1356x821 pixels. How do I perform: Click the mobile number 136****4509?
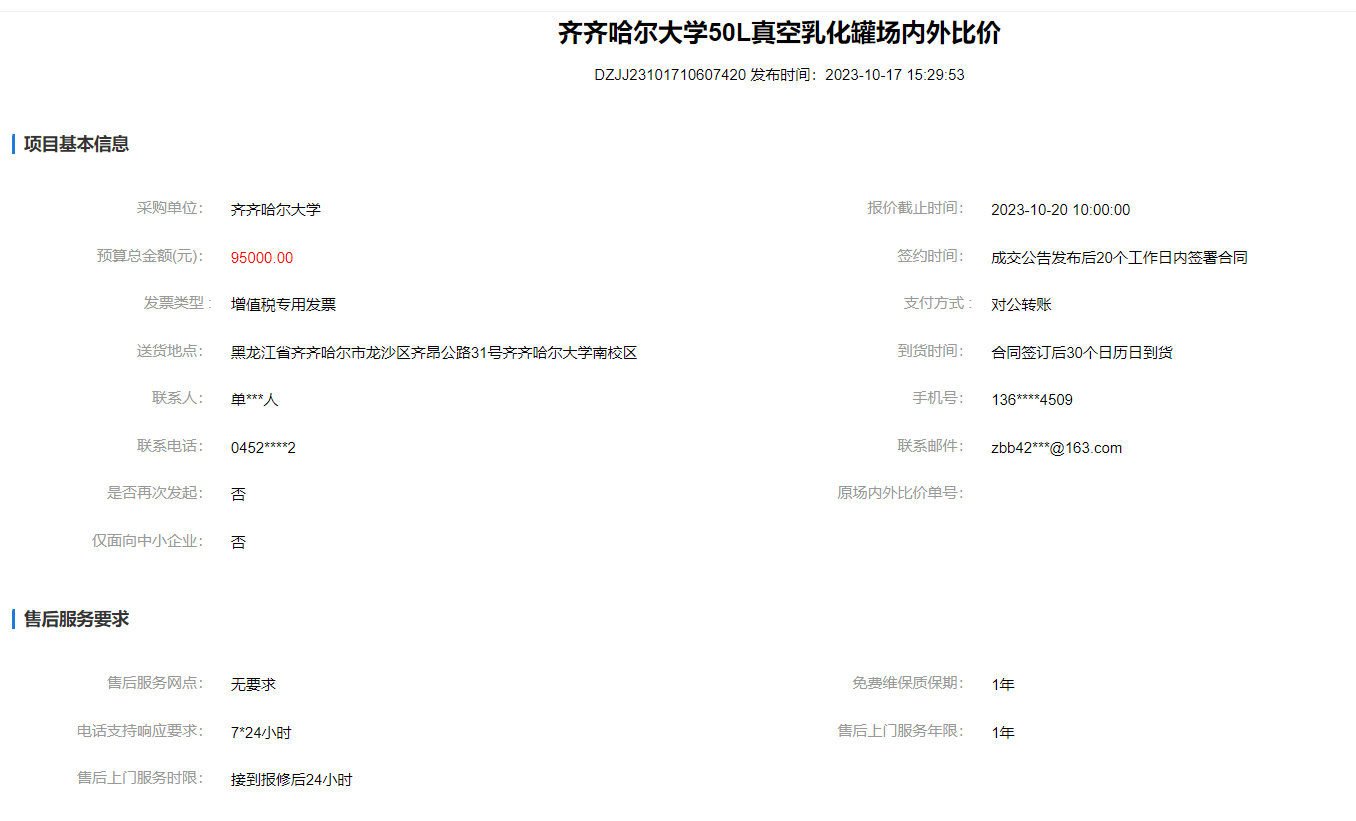tap(1032, 400)
